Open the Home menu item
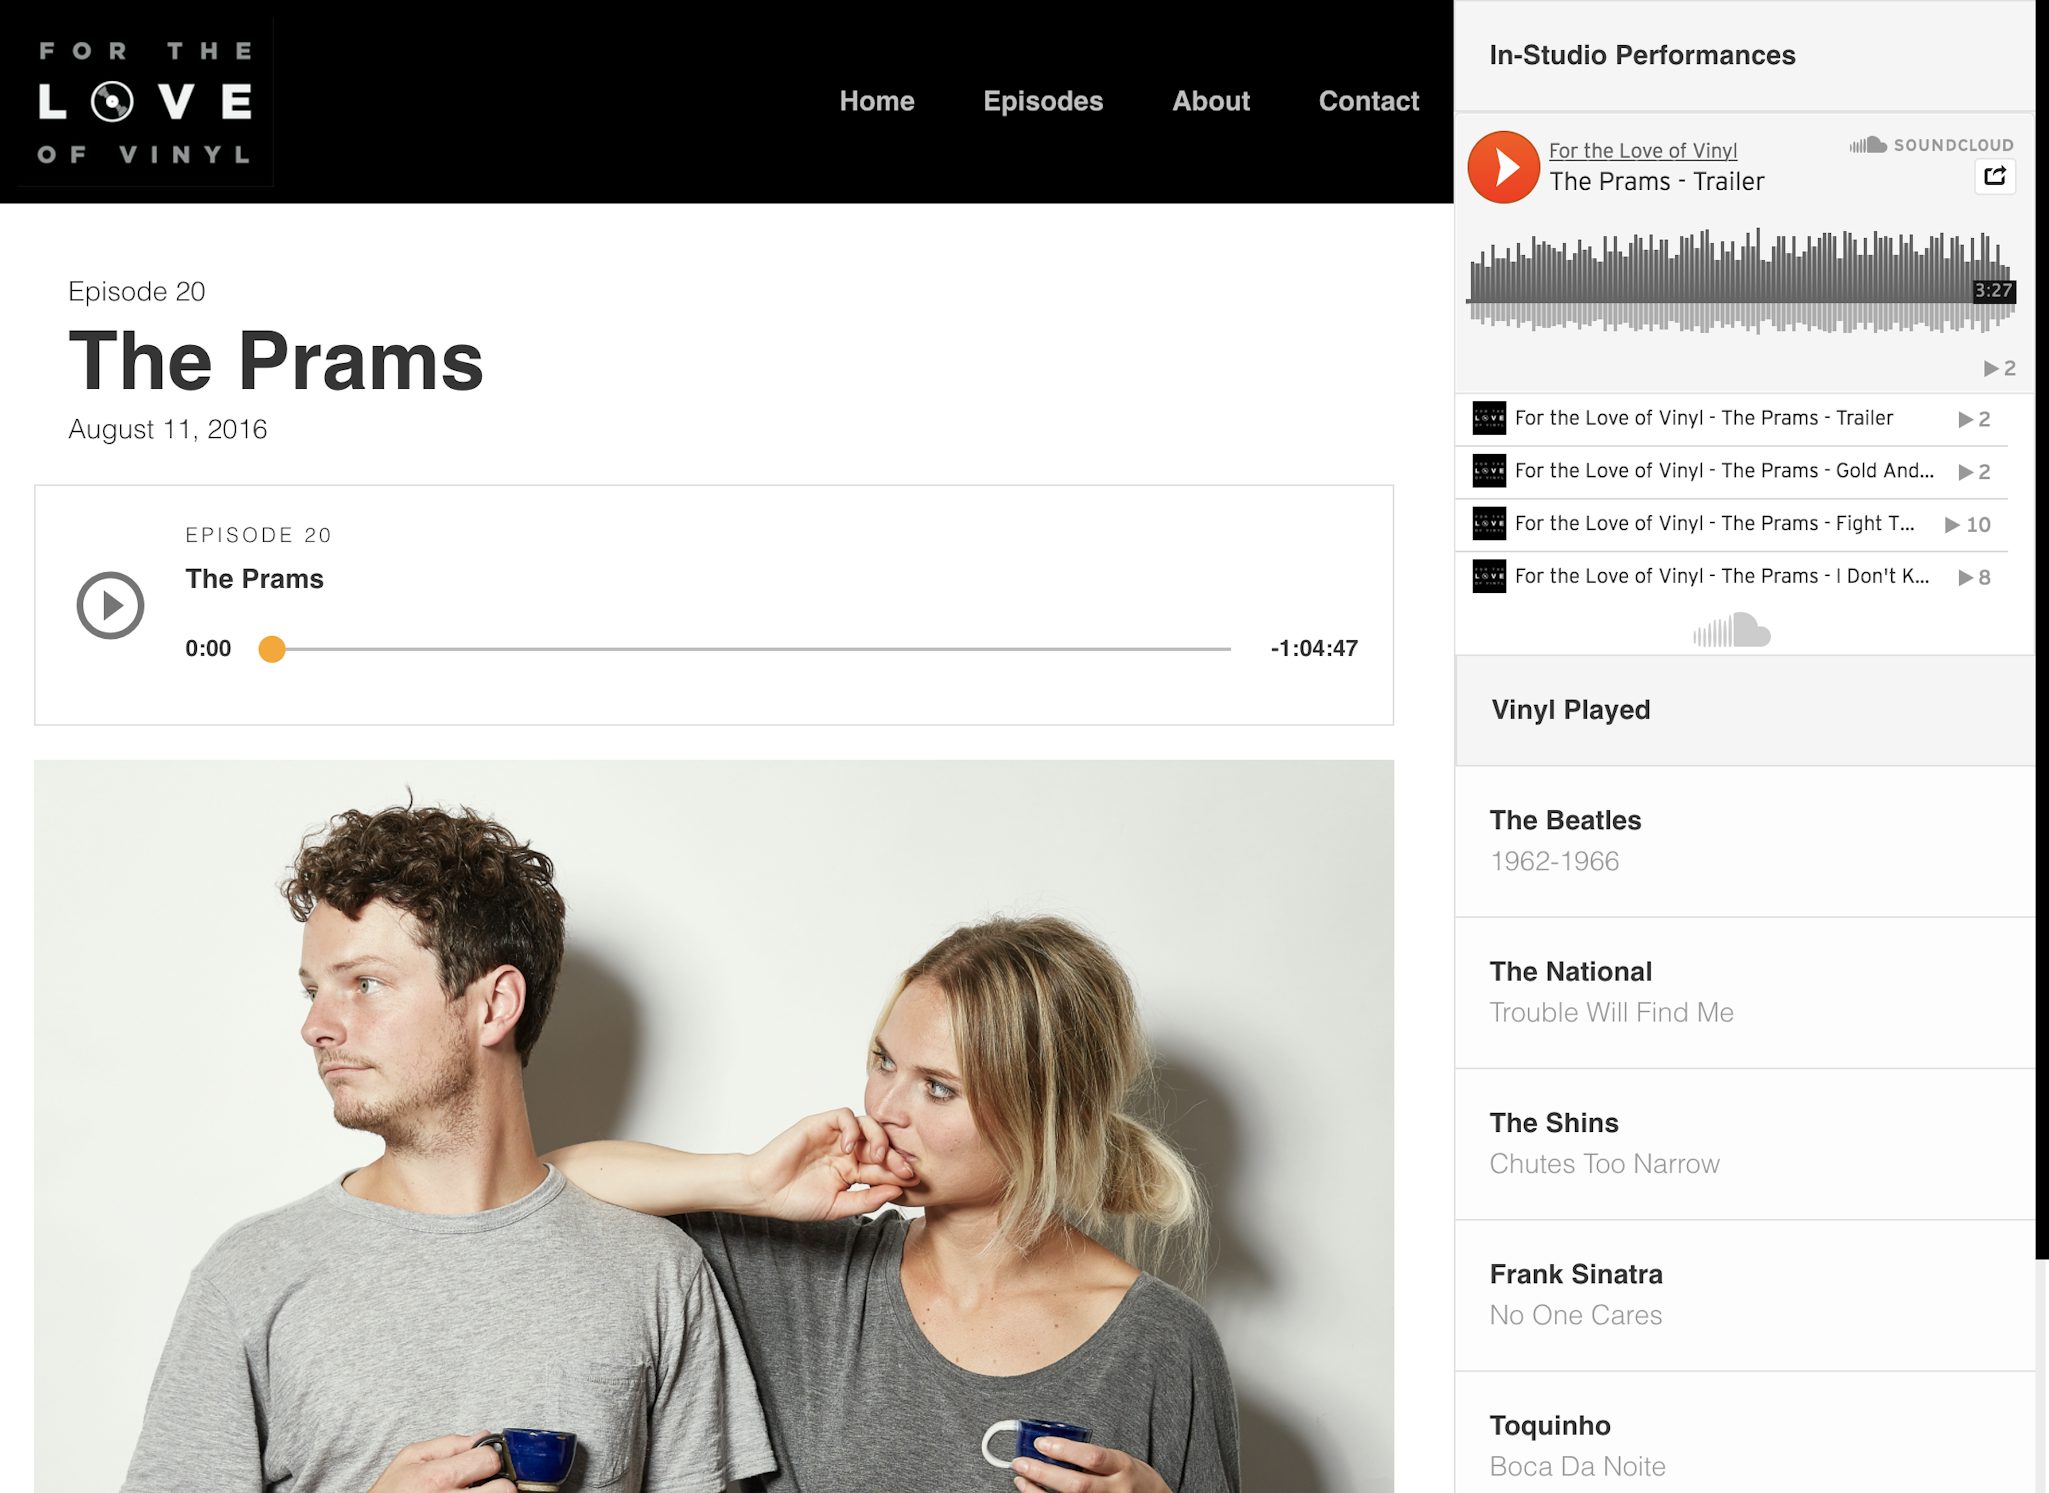 [877, 101]
